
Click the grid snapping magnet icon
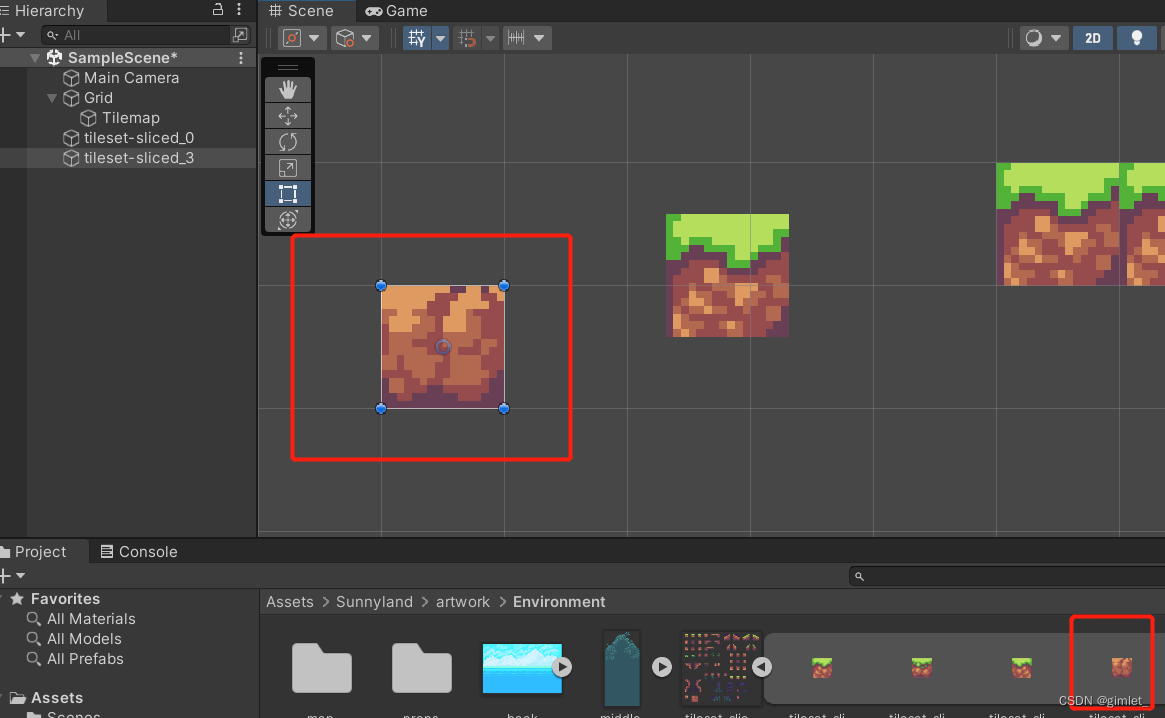click(467, 38)
